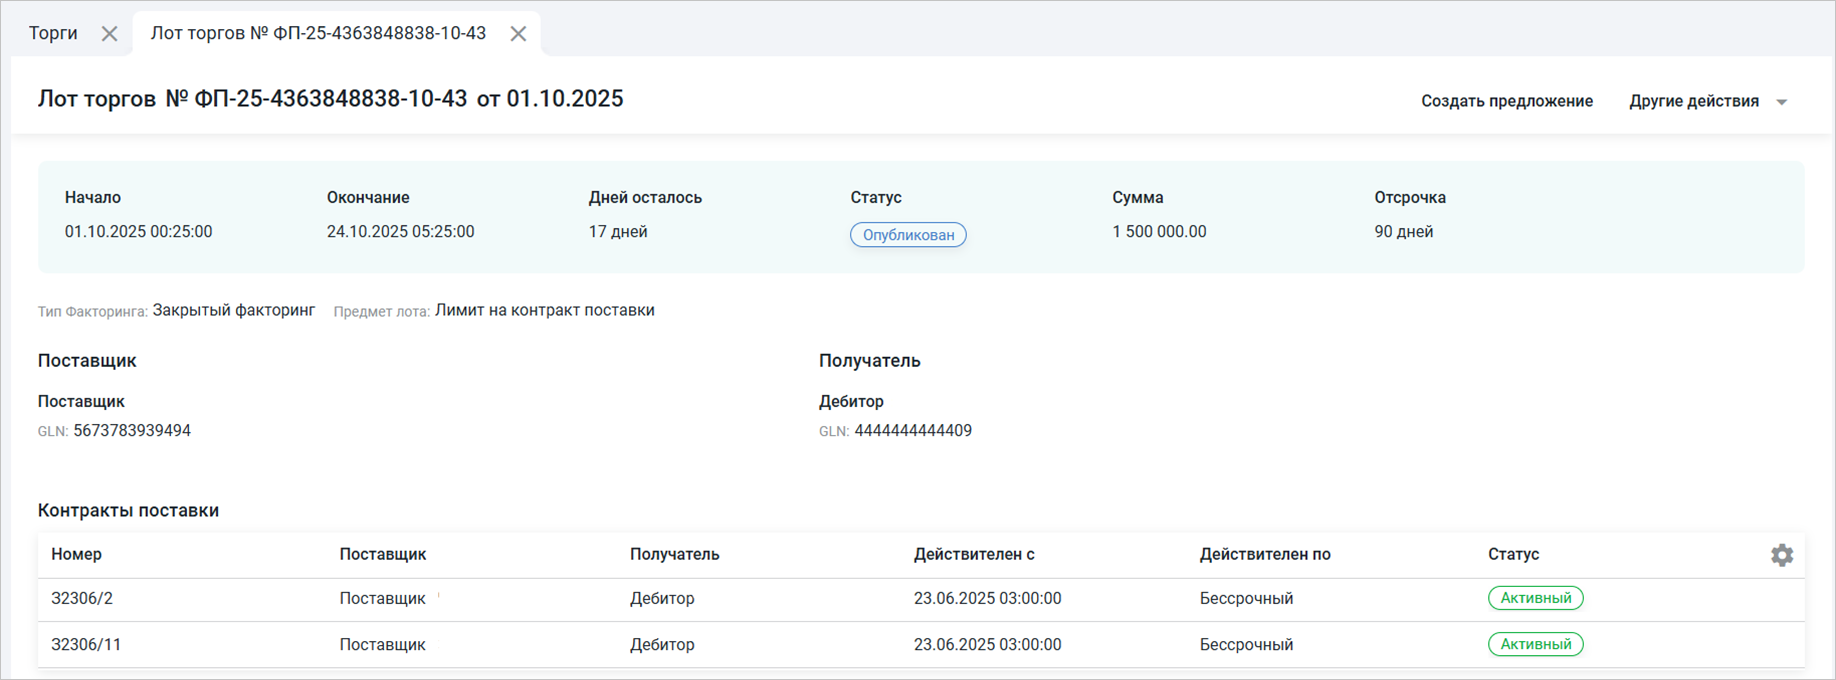Click Создать предложение button
Image resolution: width=1836 pixels, height=680 pixels.
click(1506, 101)
